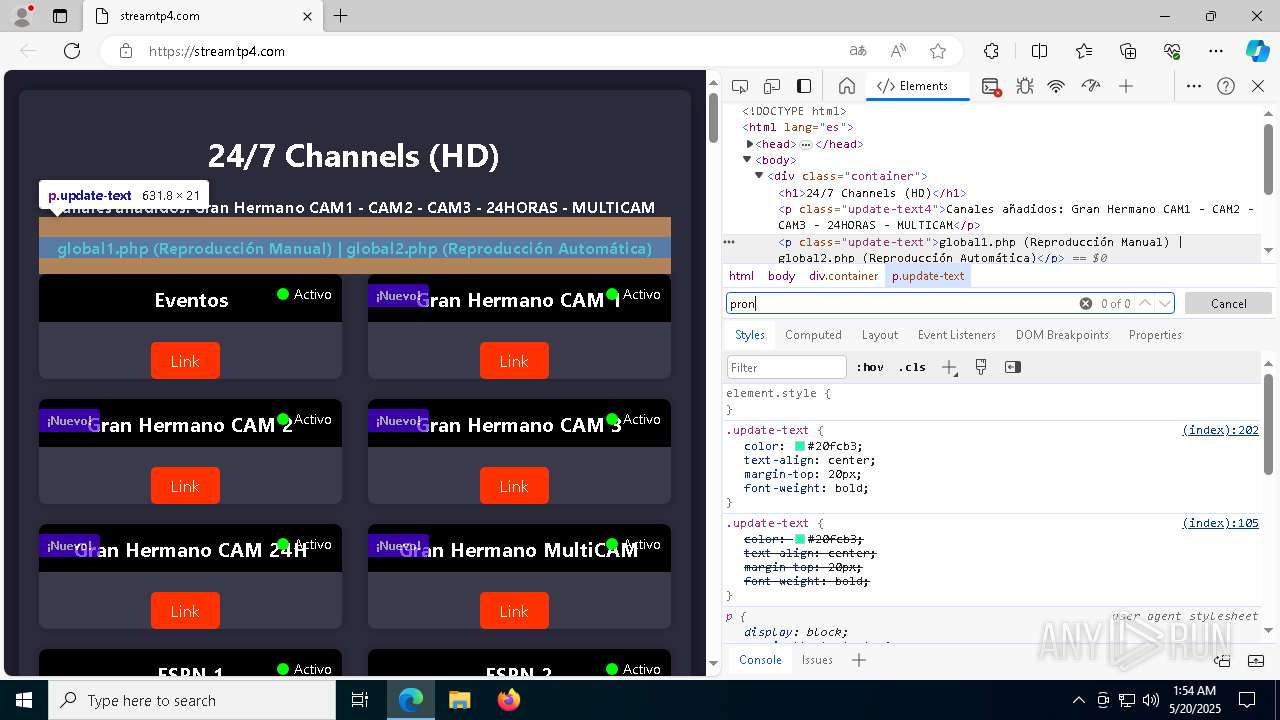Toggle the .cls element classes panel
This screenshot has height=720, width=1280.
(x=912, y=367)
